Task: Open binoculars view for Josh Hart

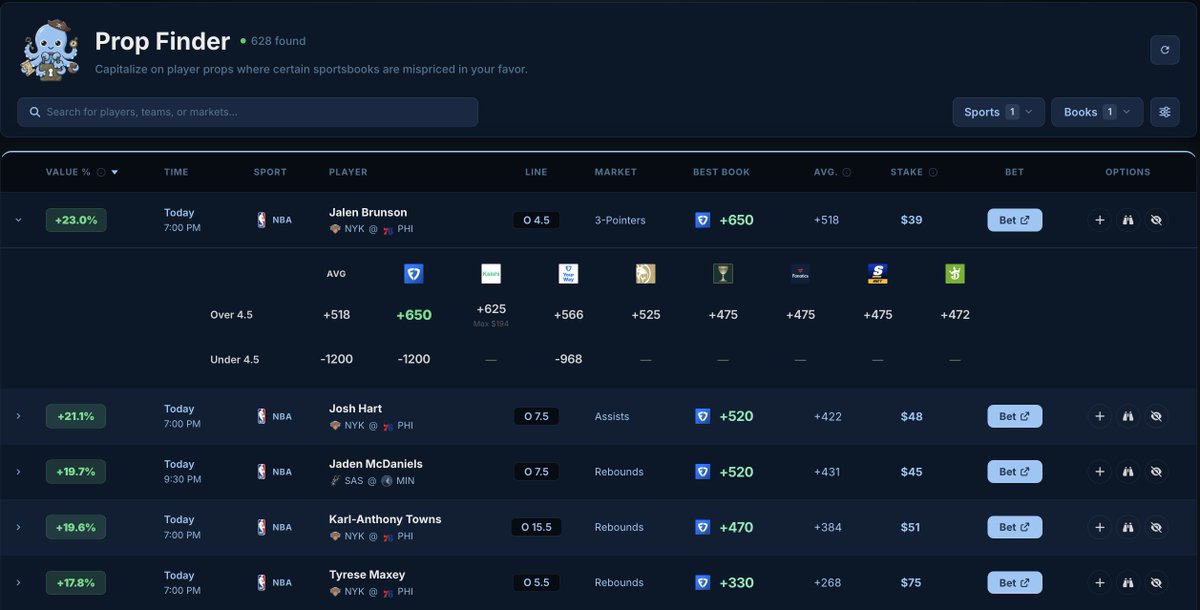Action: click(1128, 416)
